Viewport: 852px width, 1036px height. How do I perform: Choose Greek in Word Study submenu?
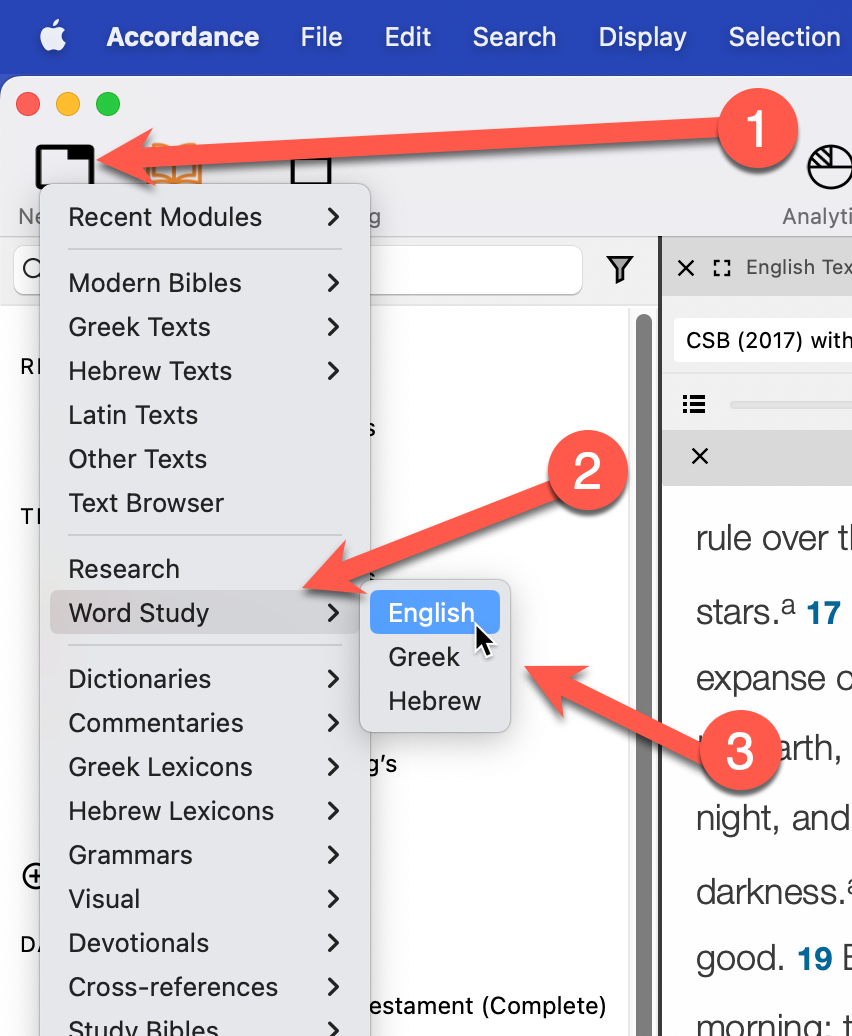click(435, 657)
